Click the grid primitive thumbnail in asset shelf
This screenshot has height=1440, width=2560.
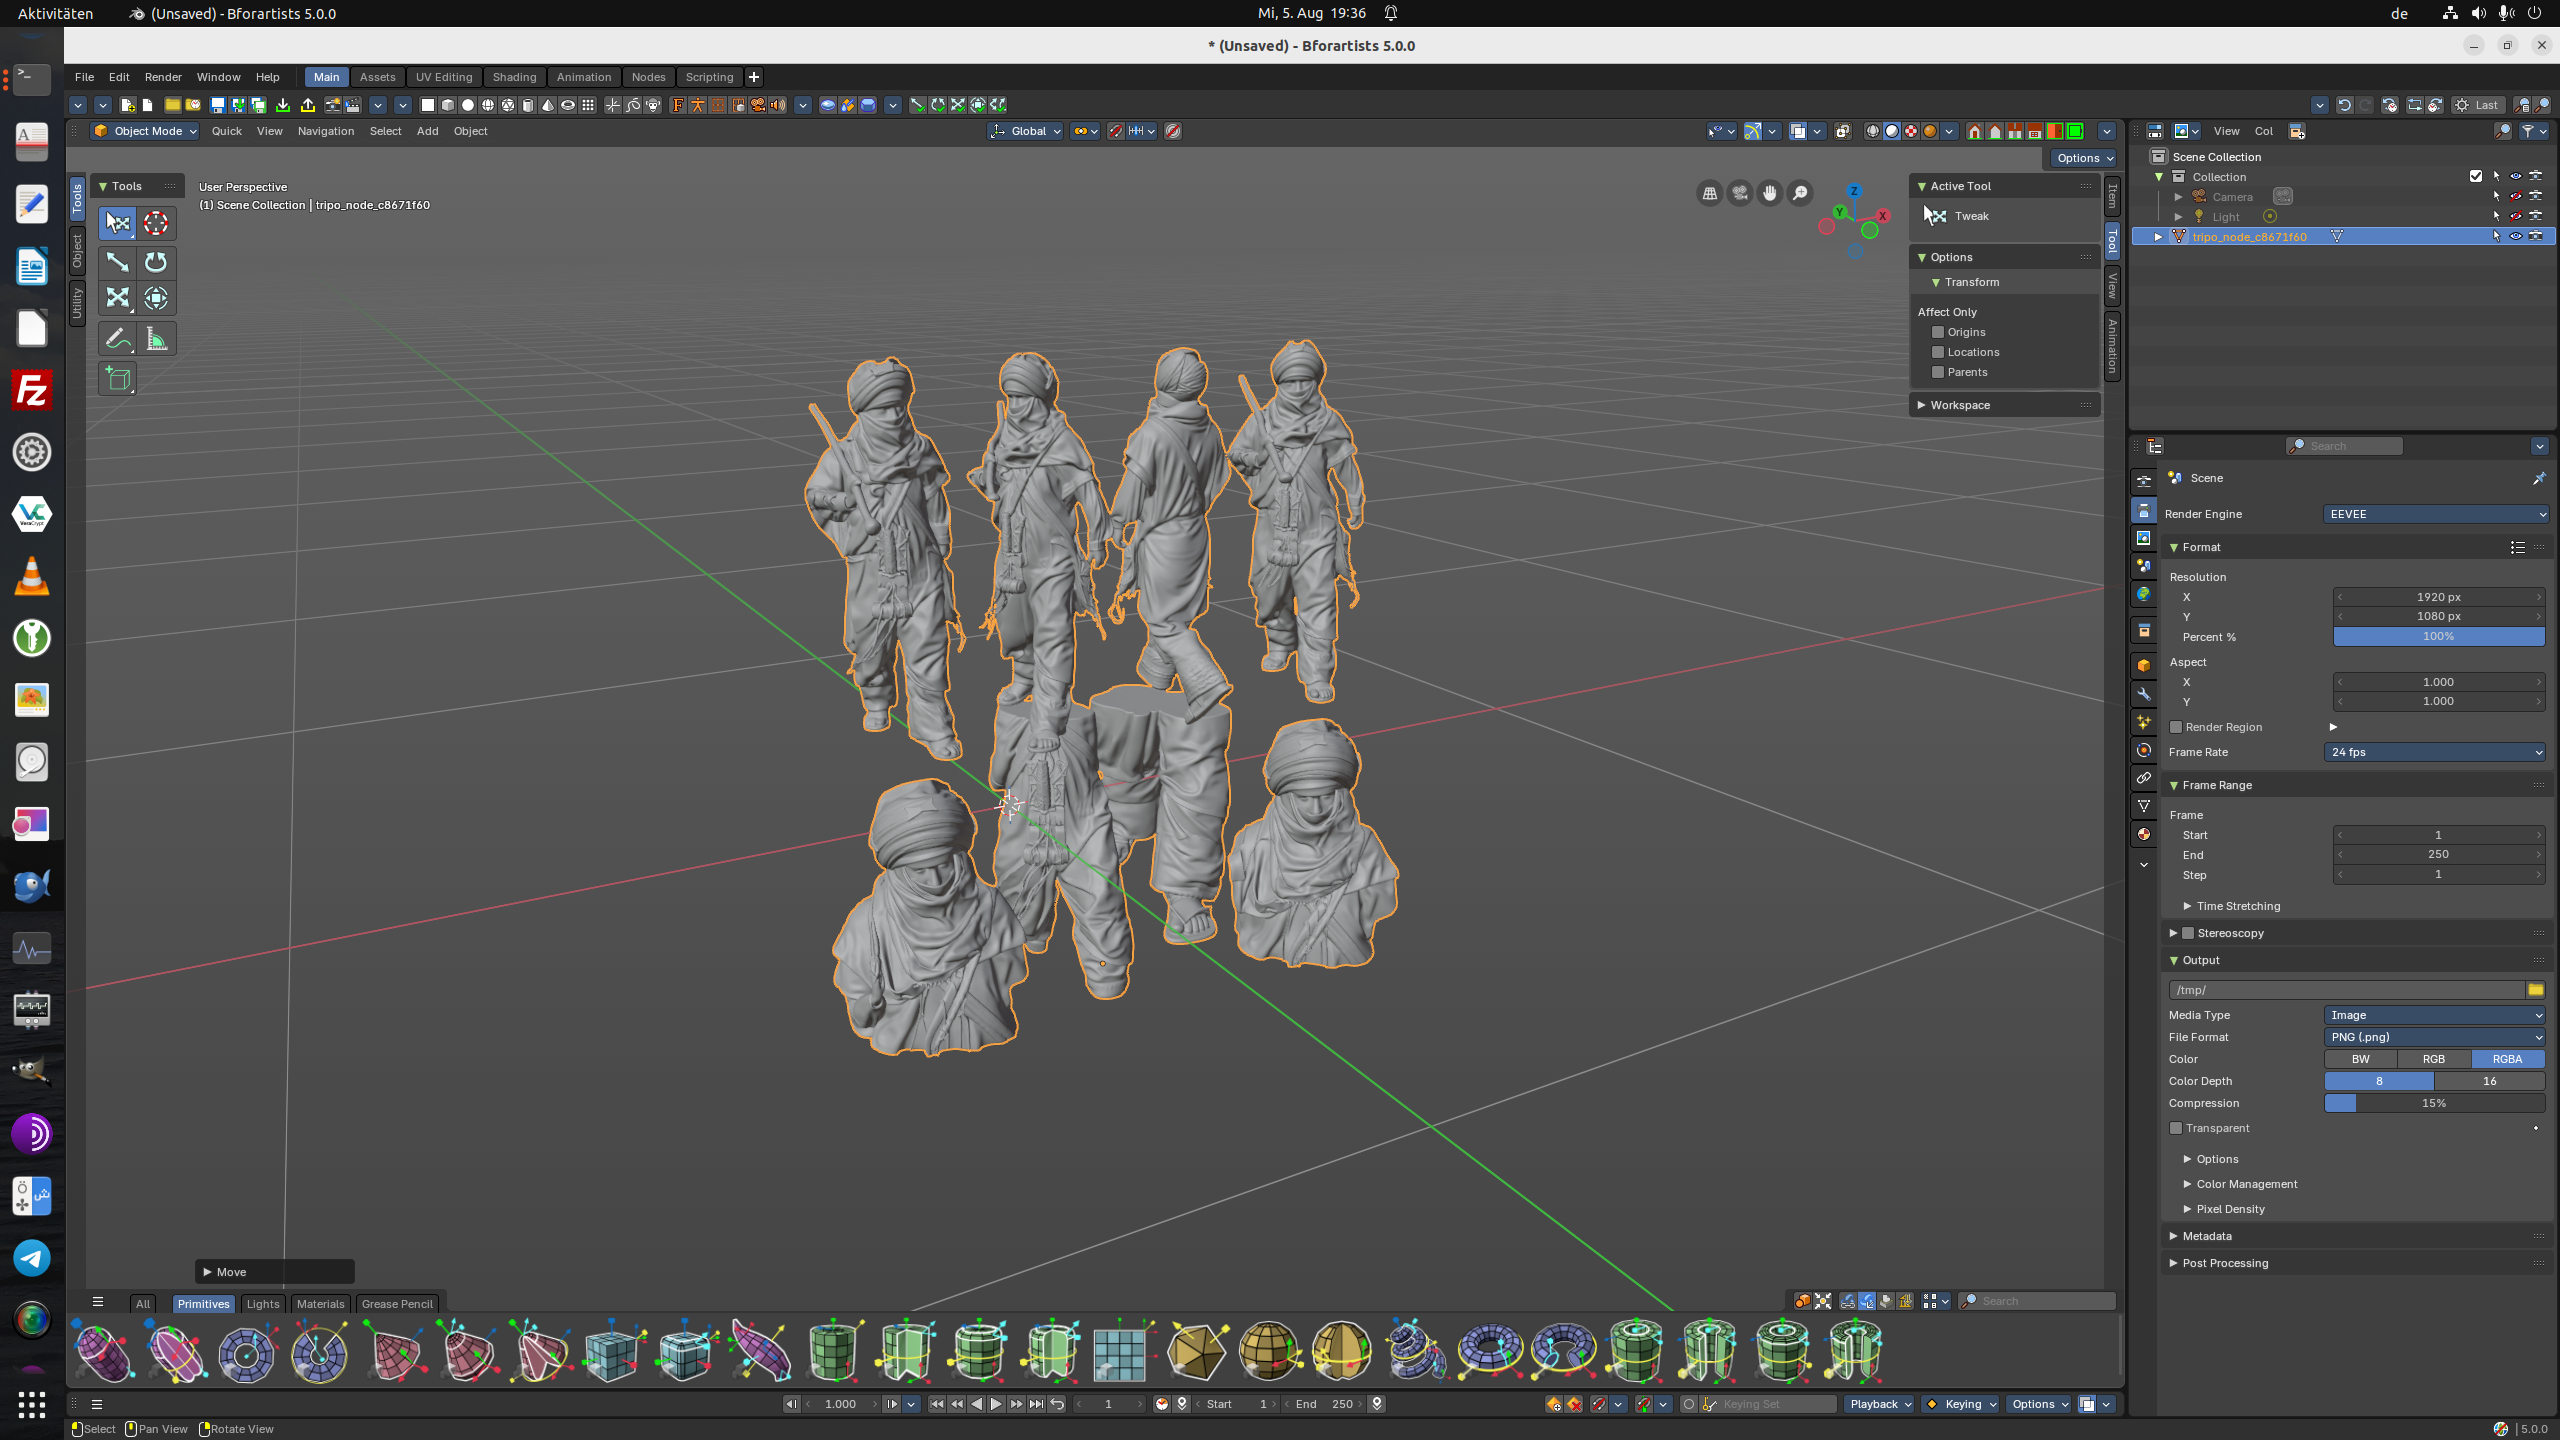pos(1120,1351)
